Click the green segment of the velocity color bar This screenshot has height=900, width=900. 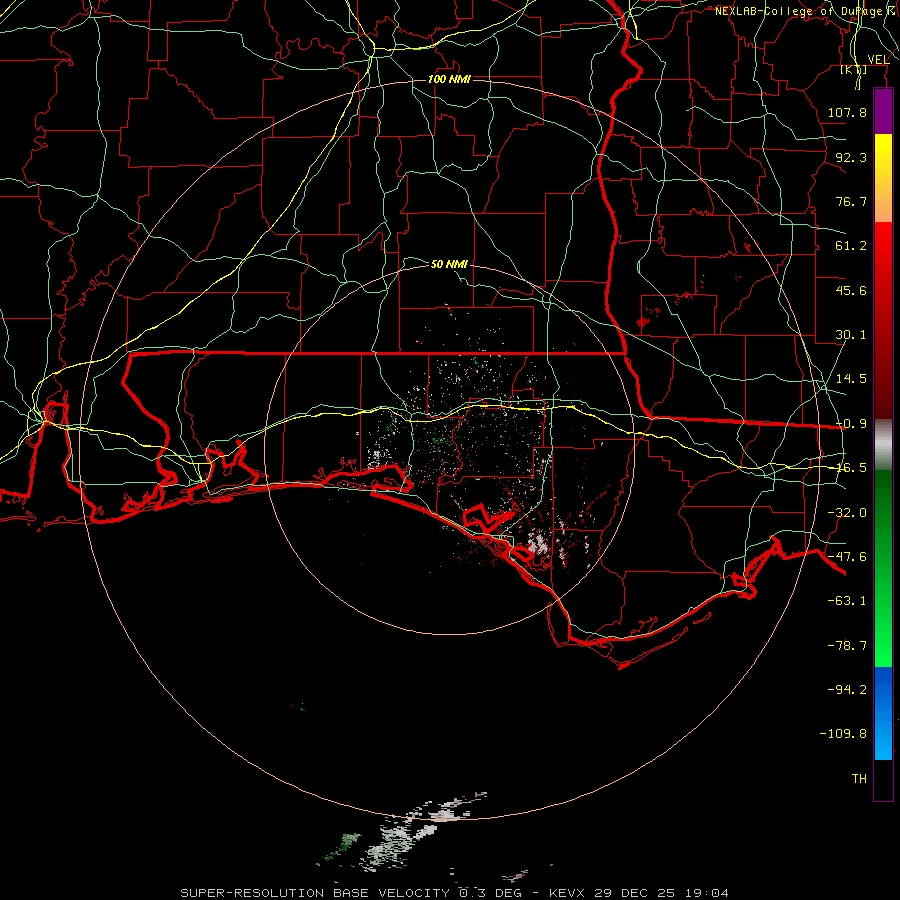(883, 568)
